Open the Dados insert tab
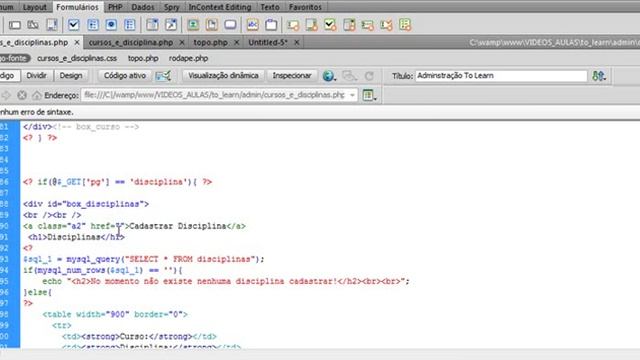Viewport: 640px width, 360px height. coord(143,7)
